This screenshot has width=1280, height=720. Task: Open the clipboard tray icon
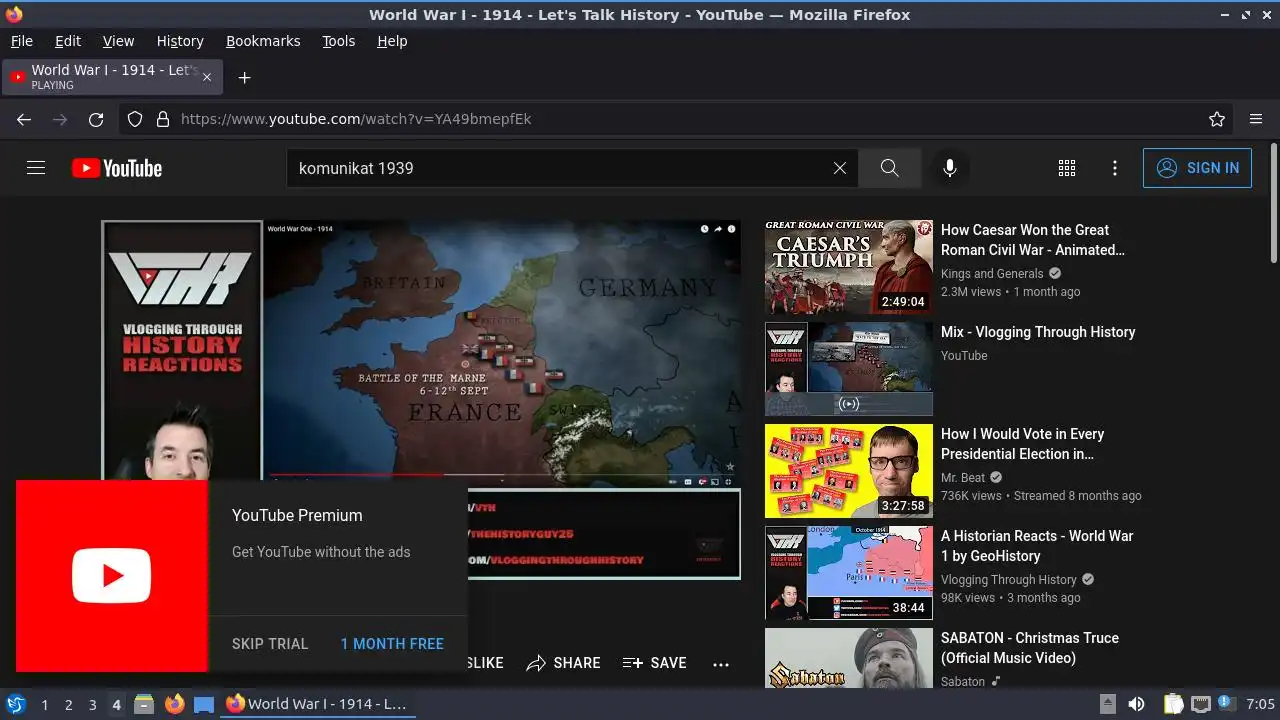(x=1173, y=704)
